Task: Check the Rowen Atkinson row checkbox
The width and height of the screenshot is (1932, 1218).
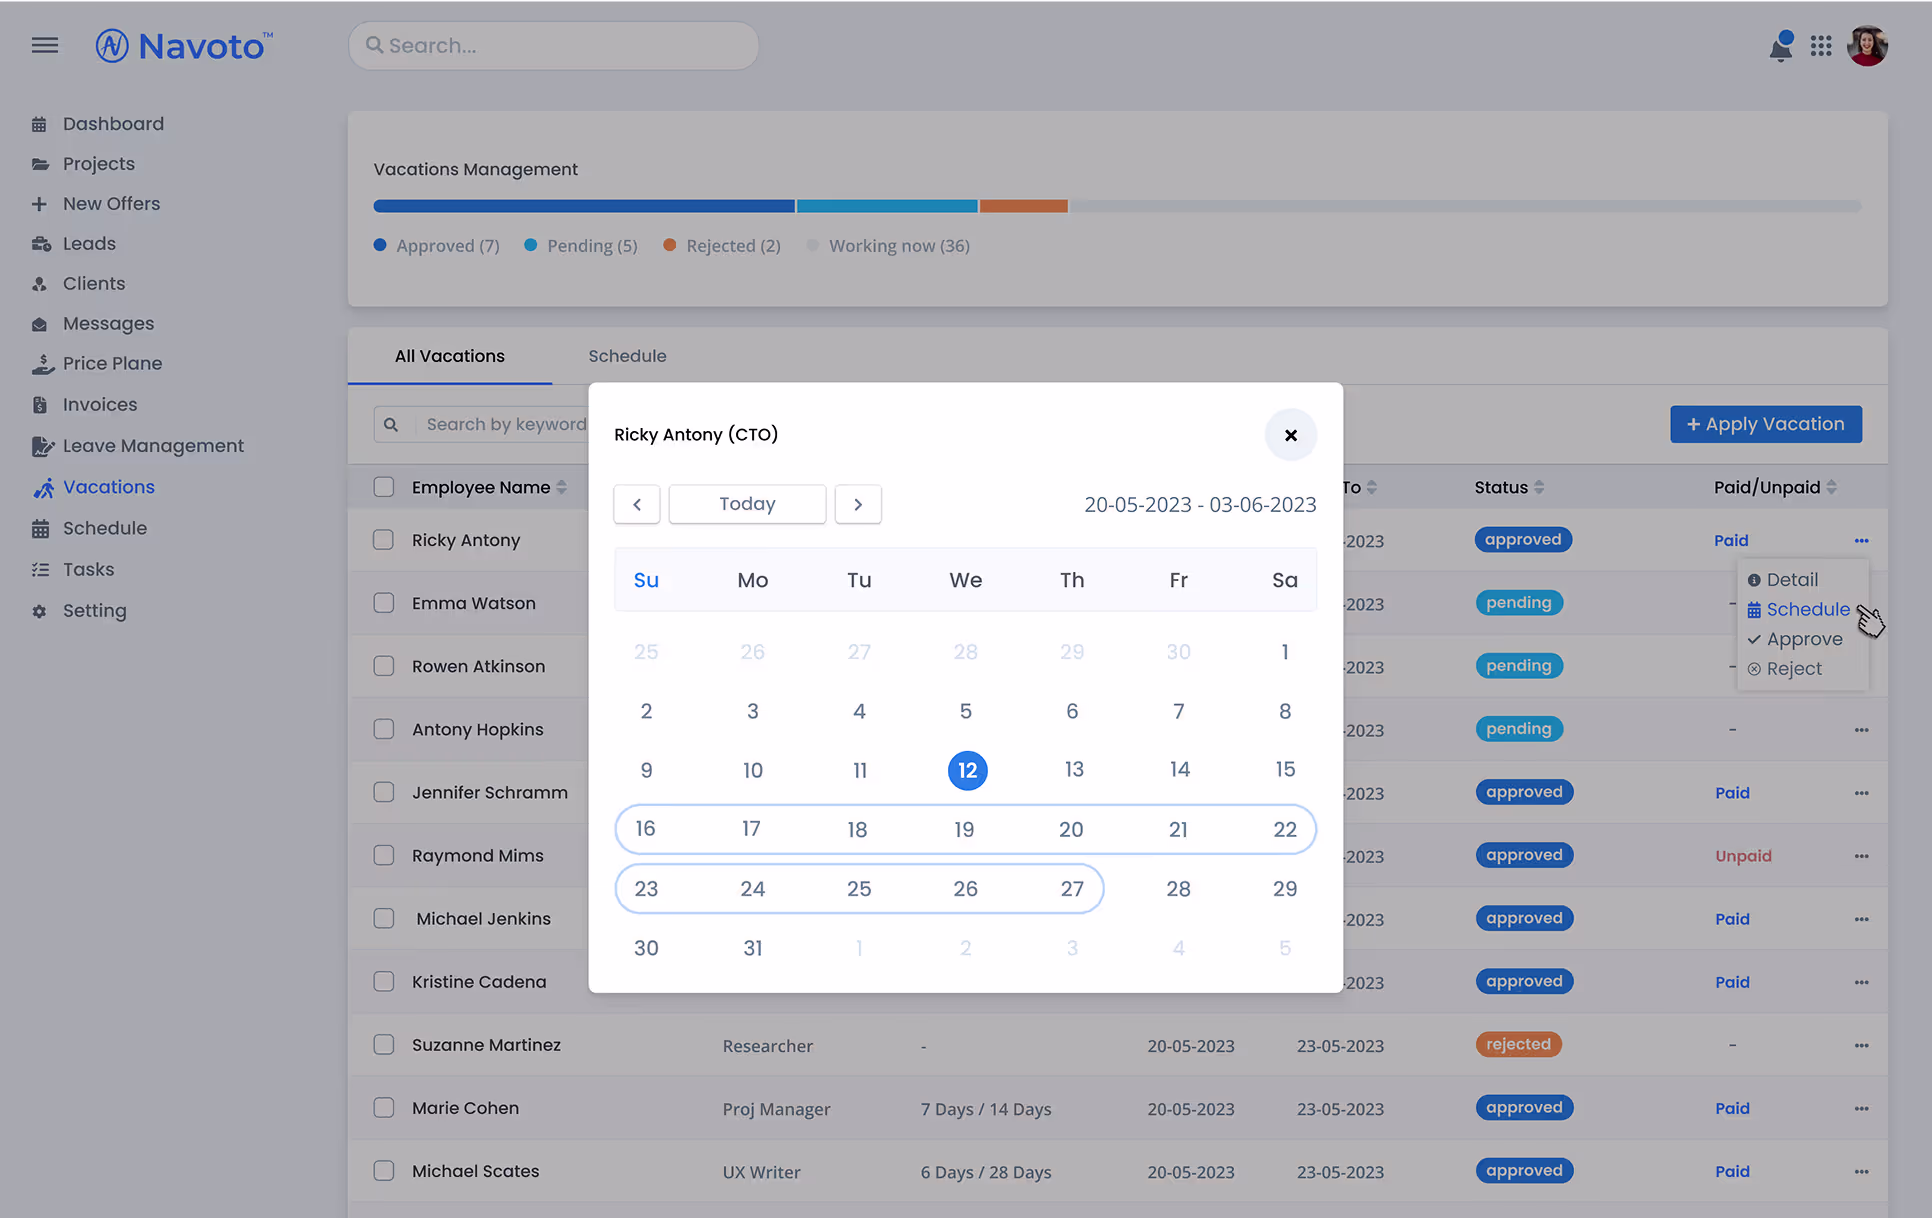Action: pyautogui.click(x=384, y=666)
